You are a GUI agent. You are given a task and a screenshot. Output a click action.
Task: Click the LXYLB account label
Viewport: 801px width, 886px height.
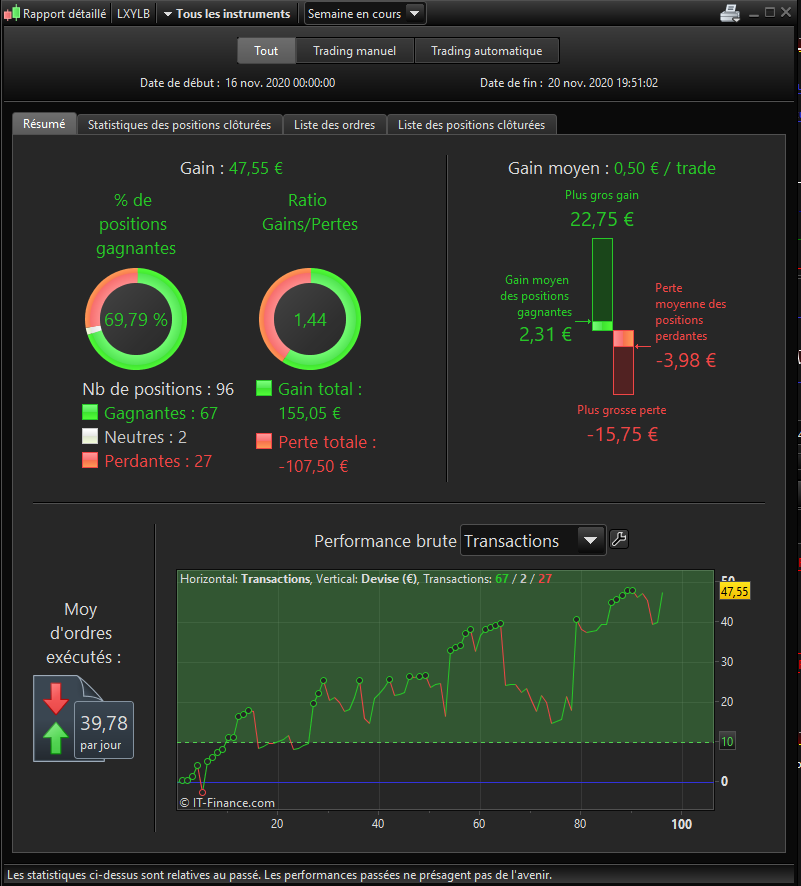133,14
